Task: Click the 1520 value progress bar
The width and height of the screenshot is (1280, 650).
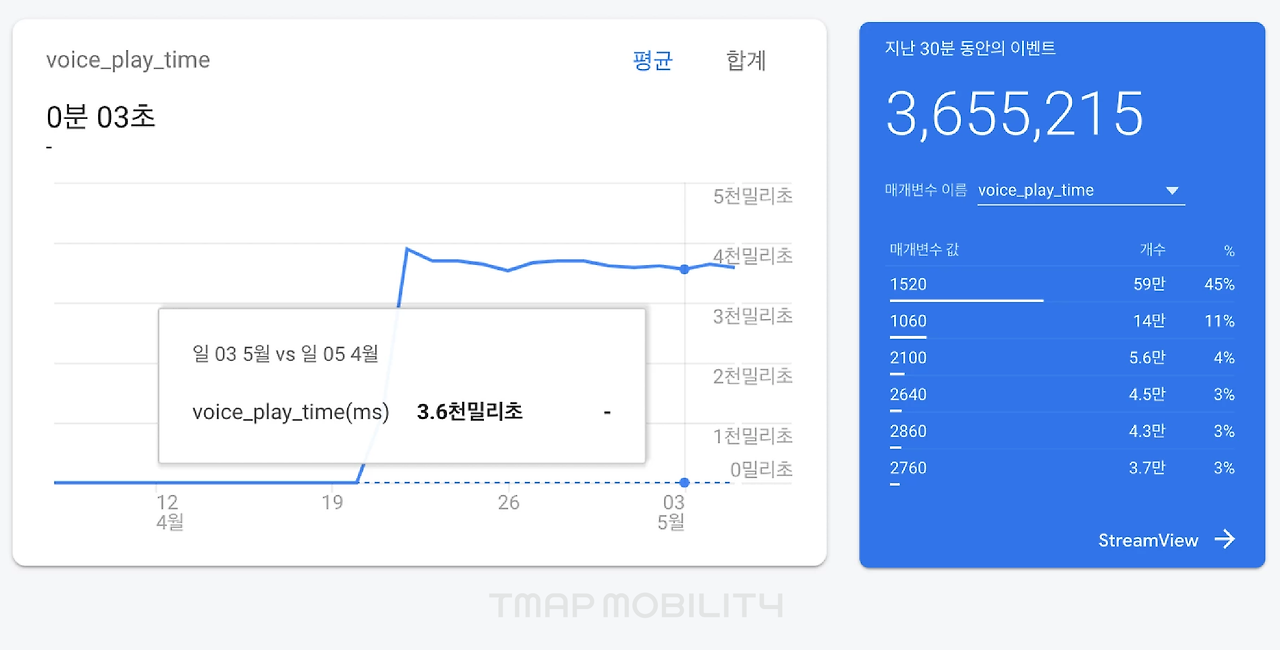Action: [965, 298]
